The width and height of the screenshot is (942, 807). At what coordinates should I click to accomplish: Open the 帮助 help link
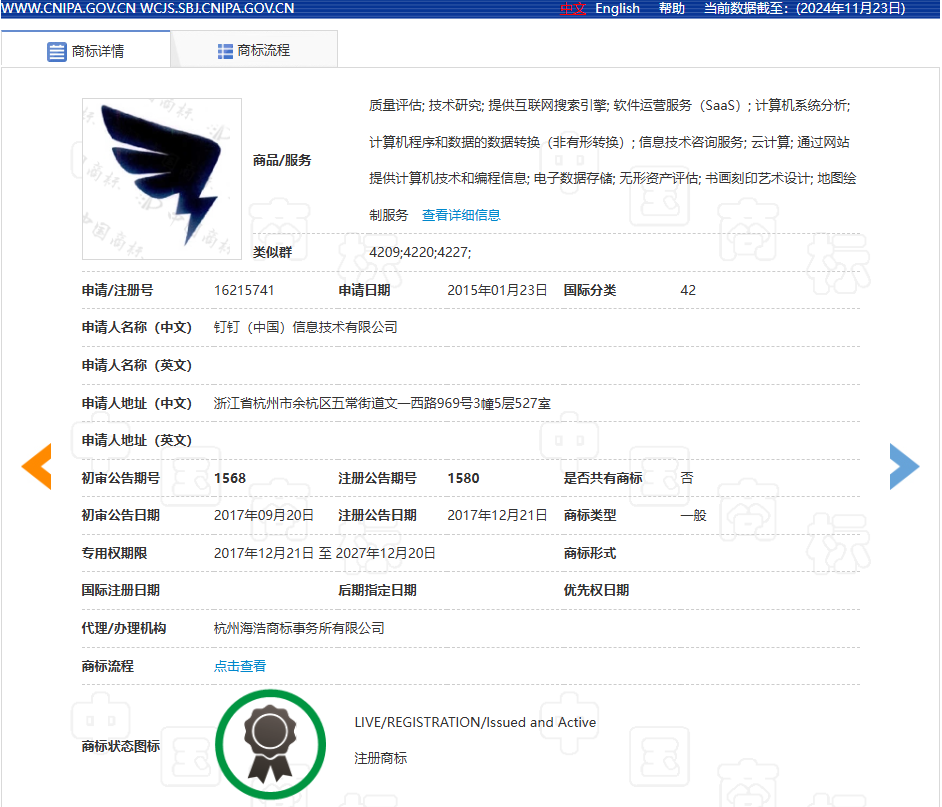672,8
